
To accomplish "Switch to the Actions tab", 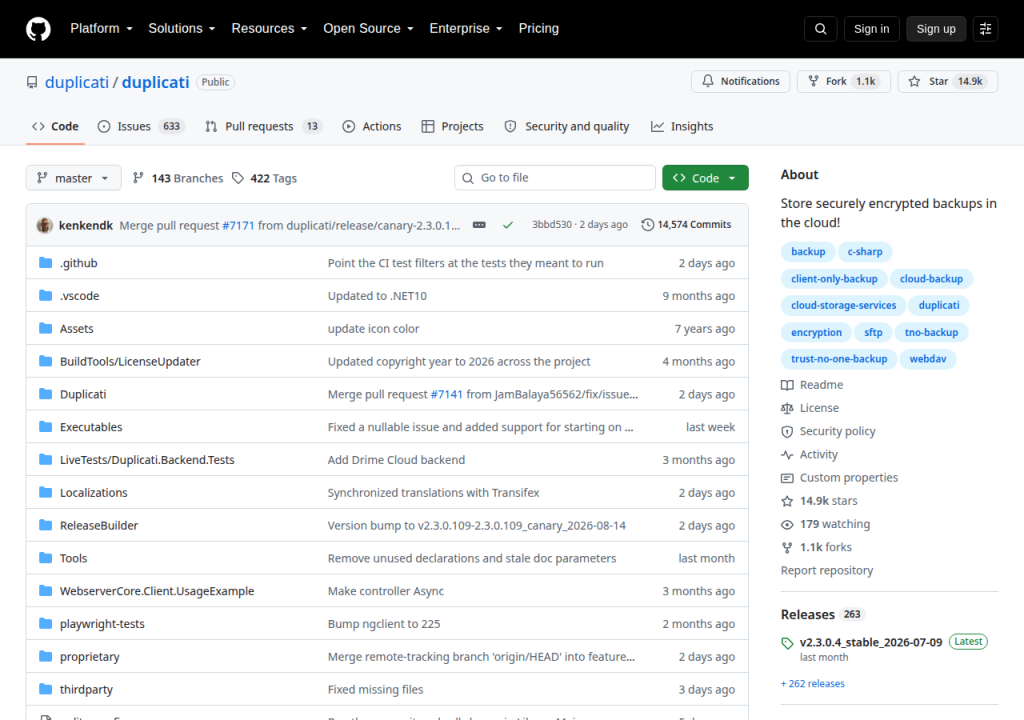I will coord(372,127).
